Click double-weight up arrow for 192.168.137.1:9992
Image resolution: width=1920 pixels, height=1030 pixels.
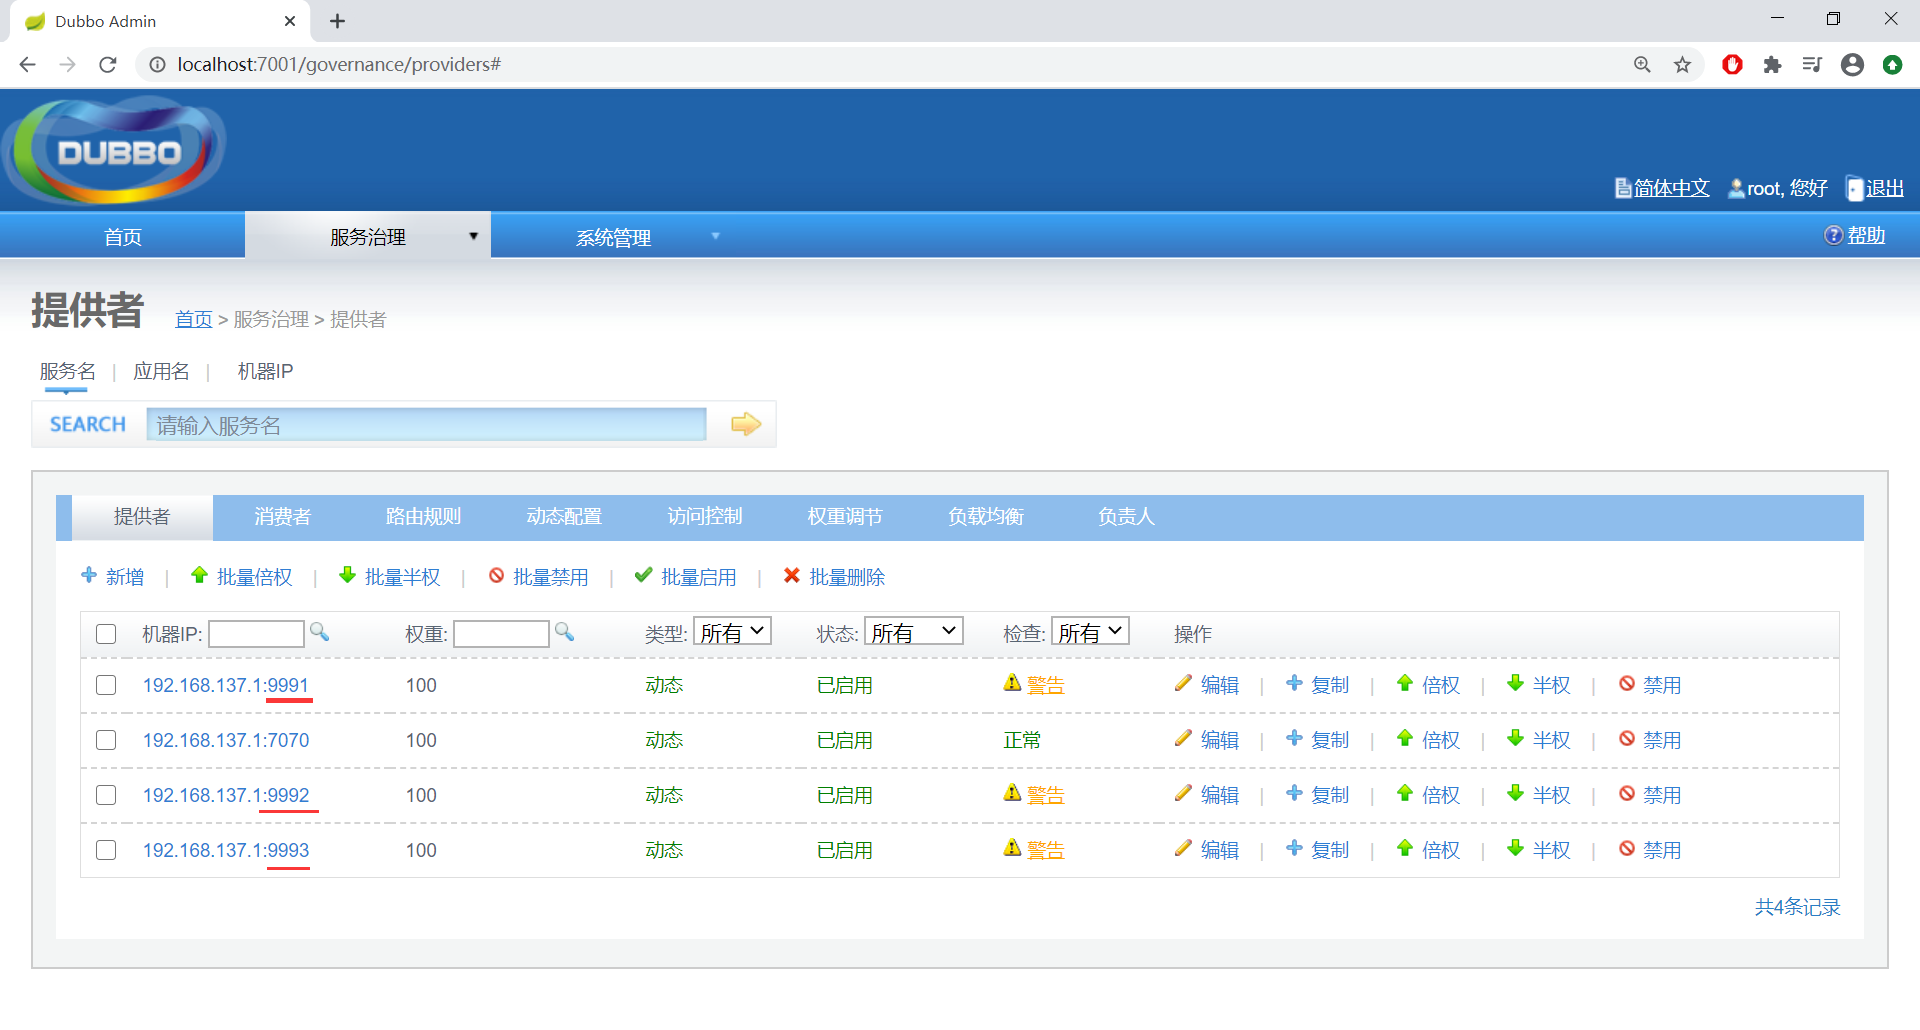click(1405, 793)
